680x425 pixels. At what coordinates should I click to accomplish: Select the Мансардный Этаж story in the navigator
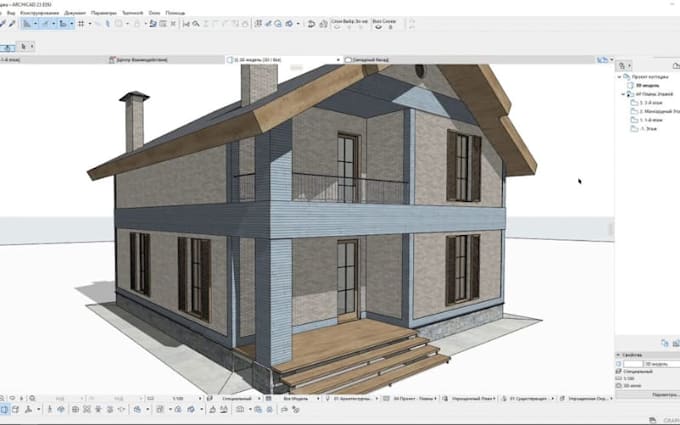[x=660, y=111]
